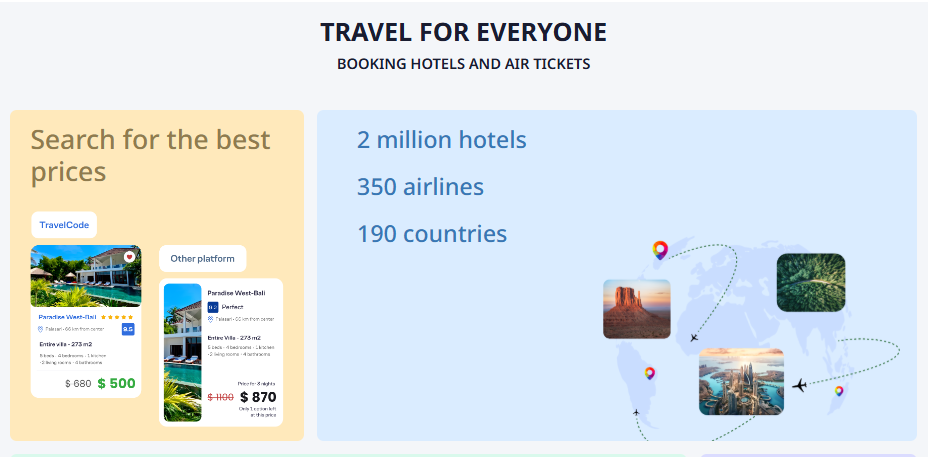Click the green $ 500 price

click(x=116, y=383)
